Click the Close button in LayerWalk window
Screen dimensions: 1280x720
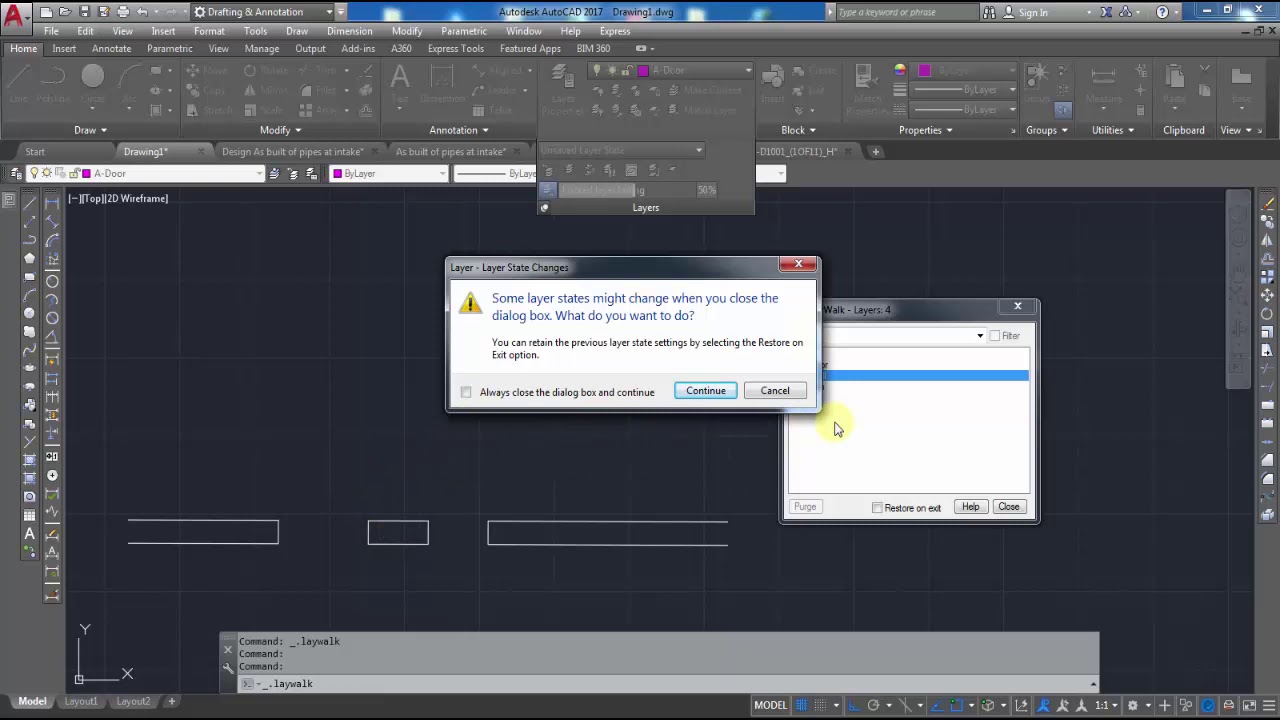1008,507
